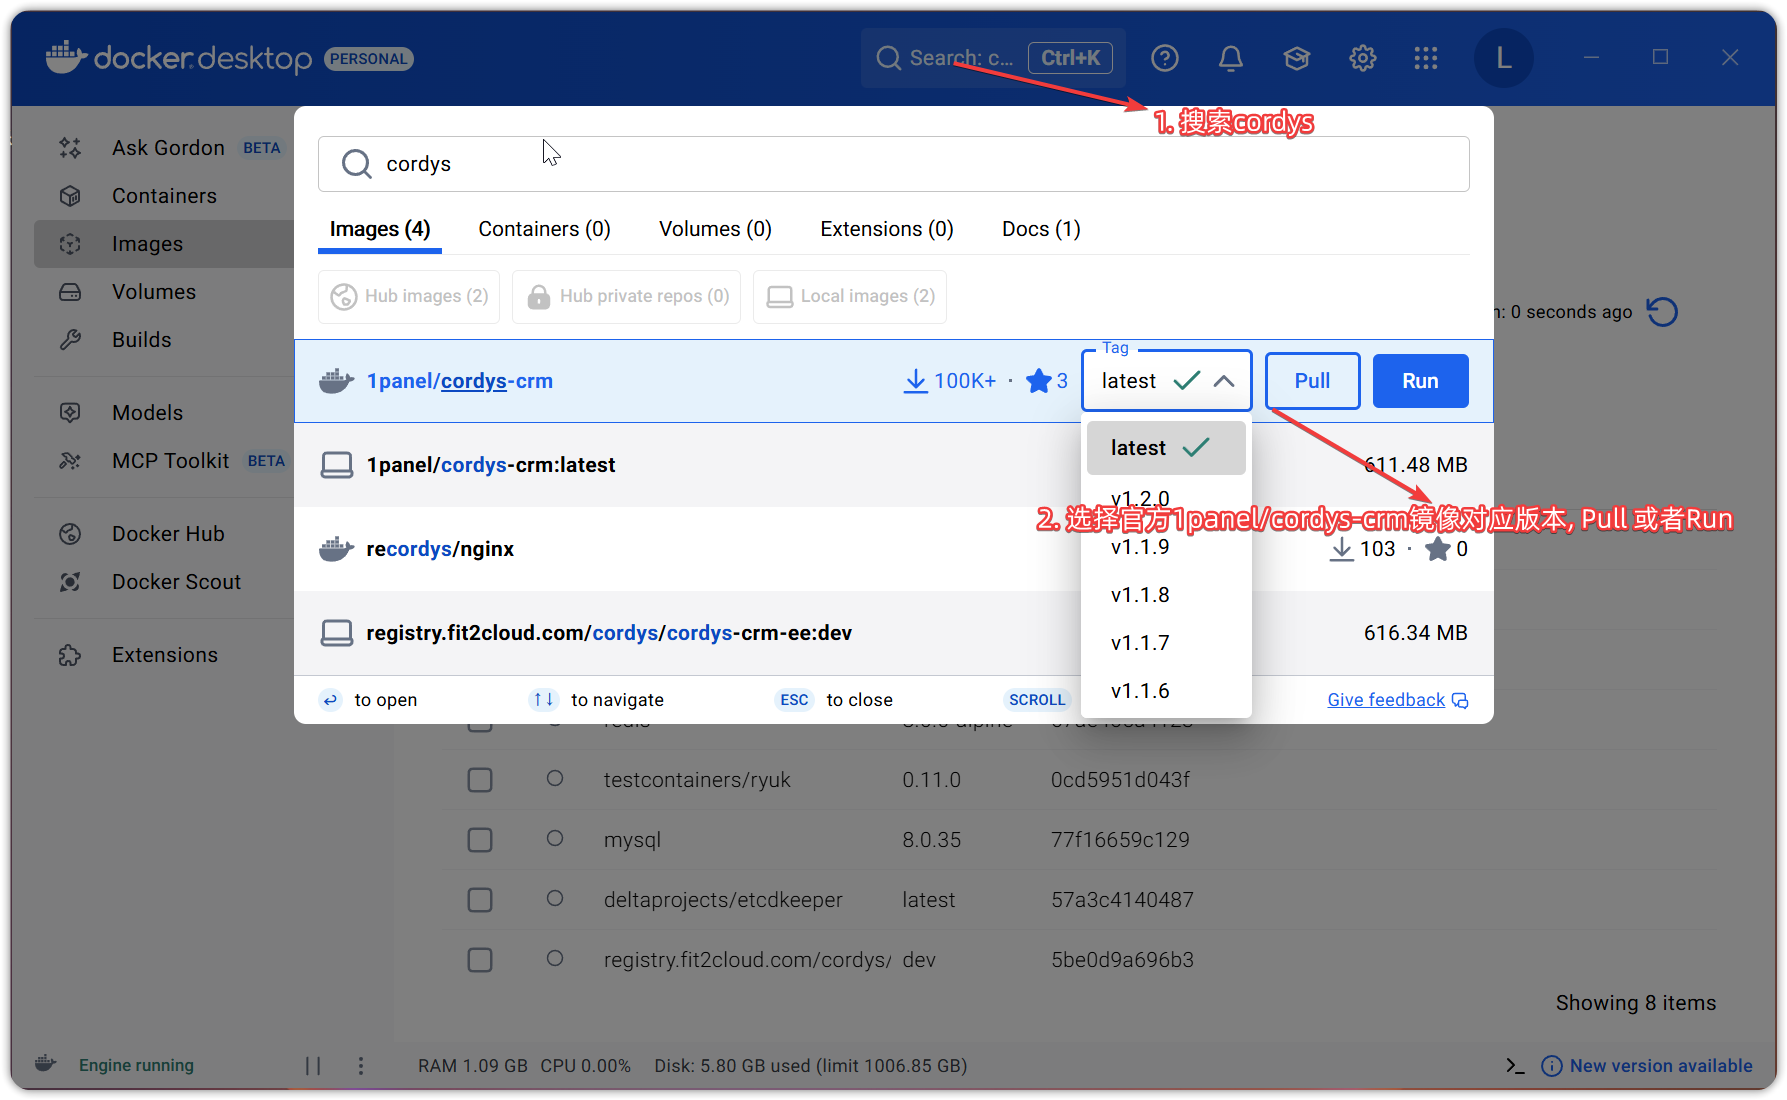Open the terminal icon in status bar

pos(1515,1066)
